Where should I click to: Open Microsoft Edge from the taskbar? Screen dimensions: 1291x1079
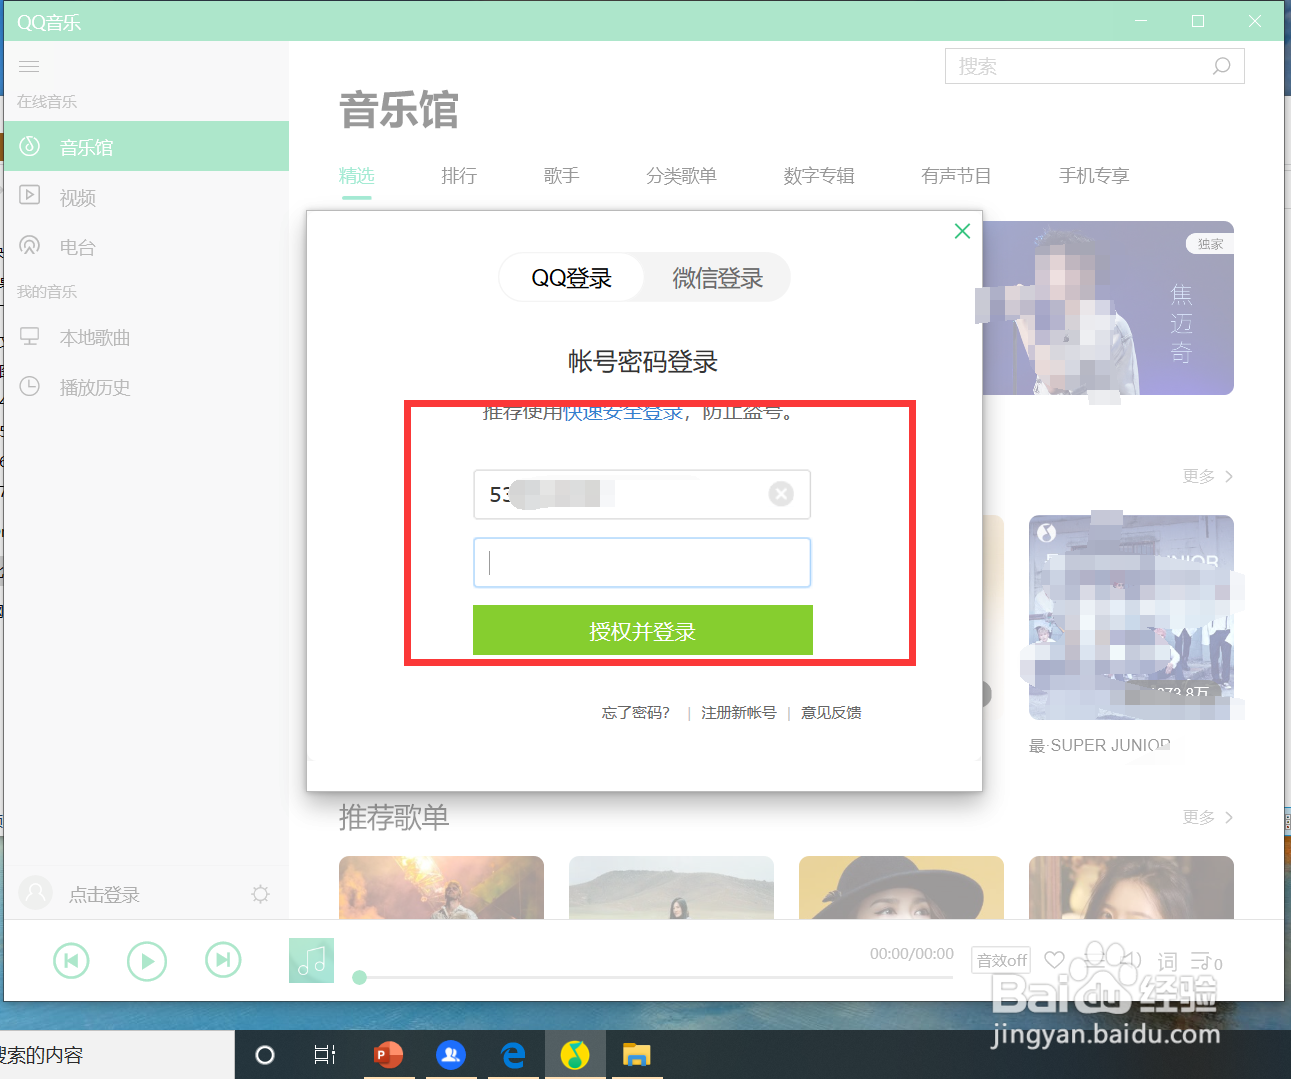coord(513,1055)
